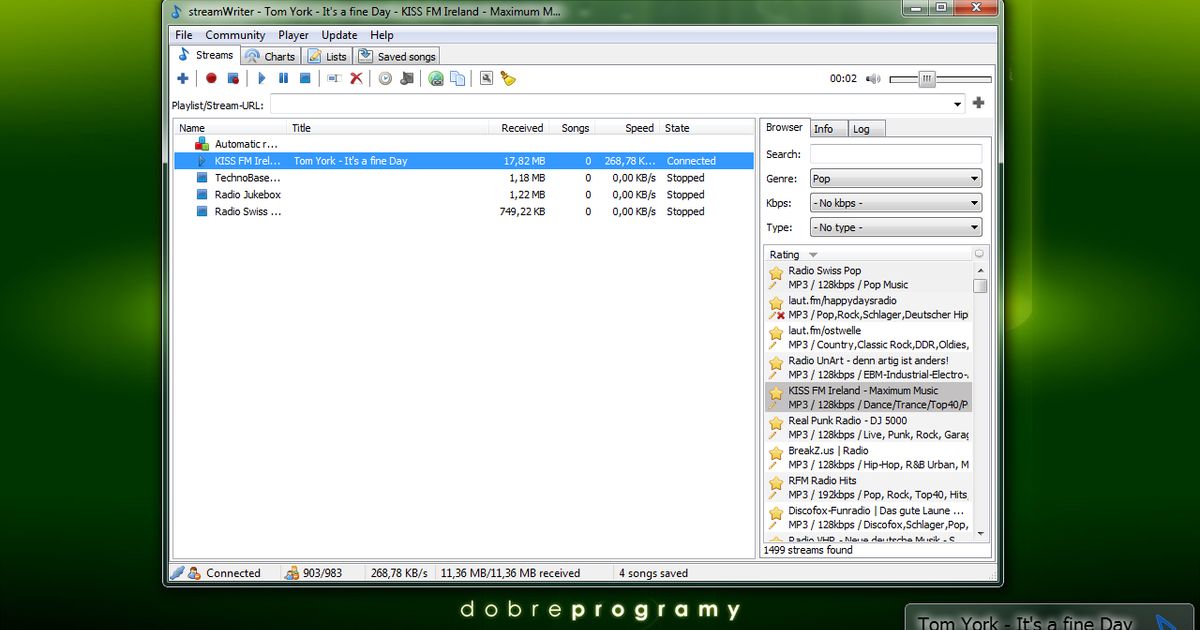Adjust the volume slider handle
1200x630 pixels.
928,79
